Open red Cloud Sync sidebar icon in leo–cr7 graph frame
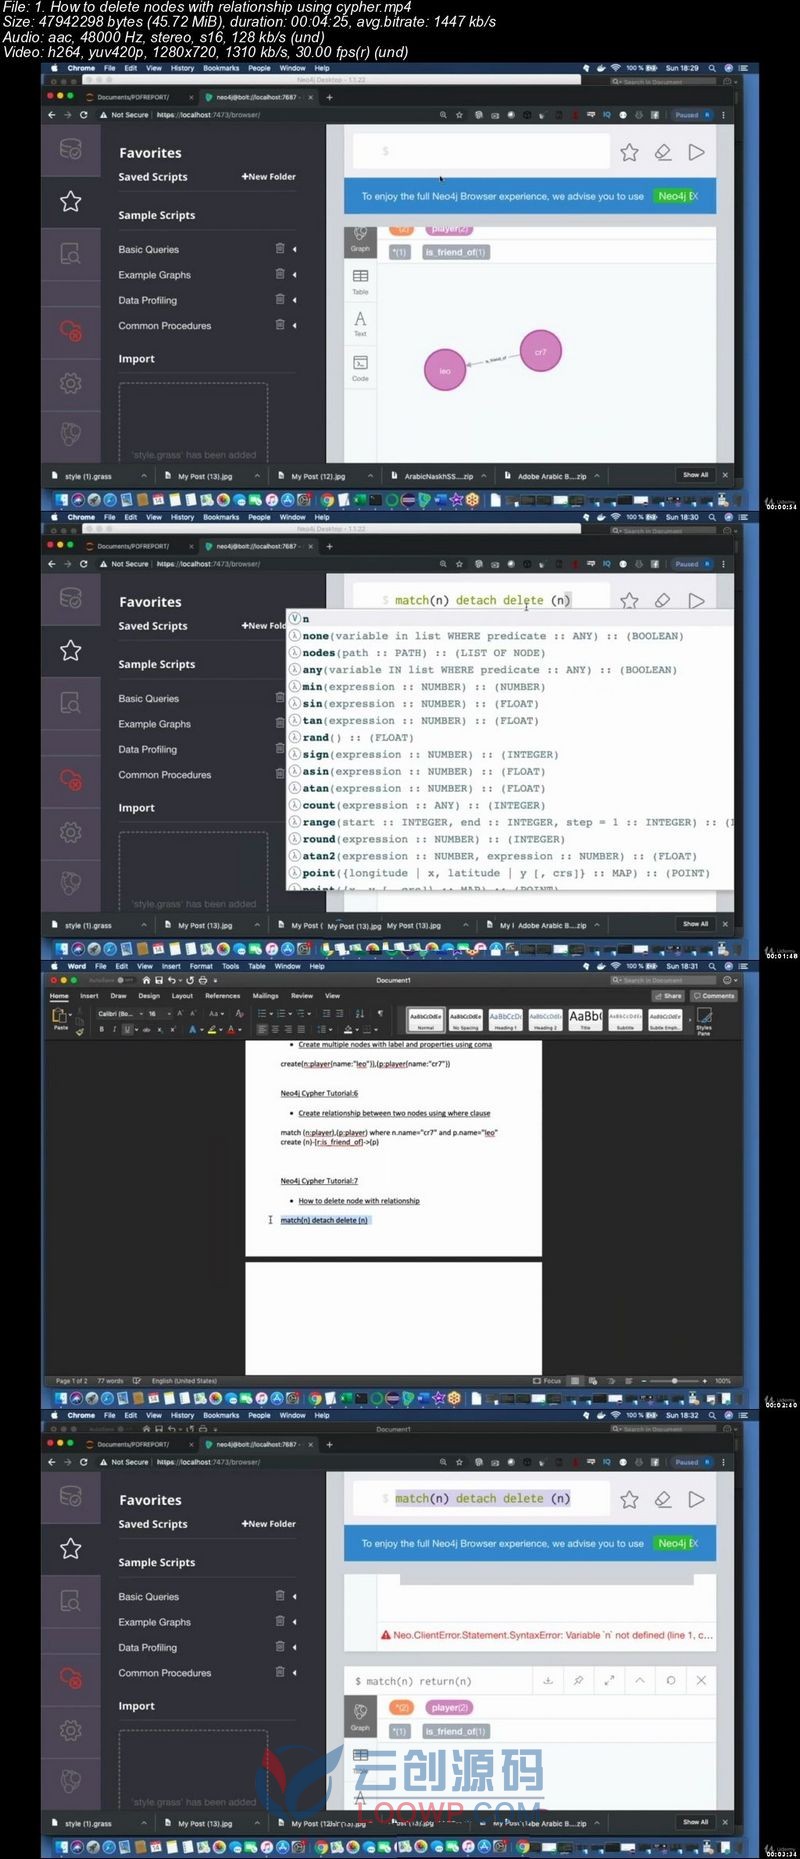Screen dimensions: 800x1859 coord(71,330)
